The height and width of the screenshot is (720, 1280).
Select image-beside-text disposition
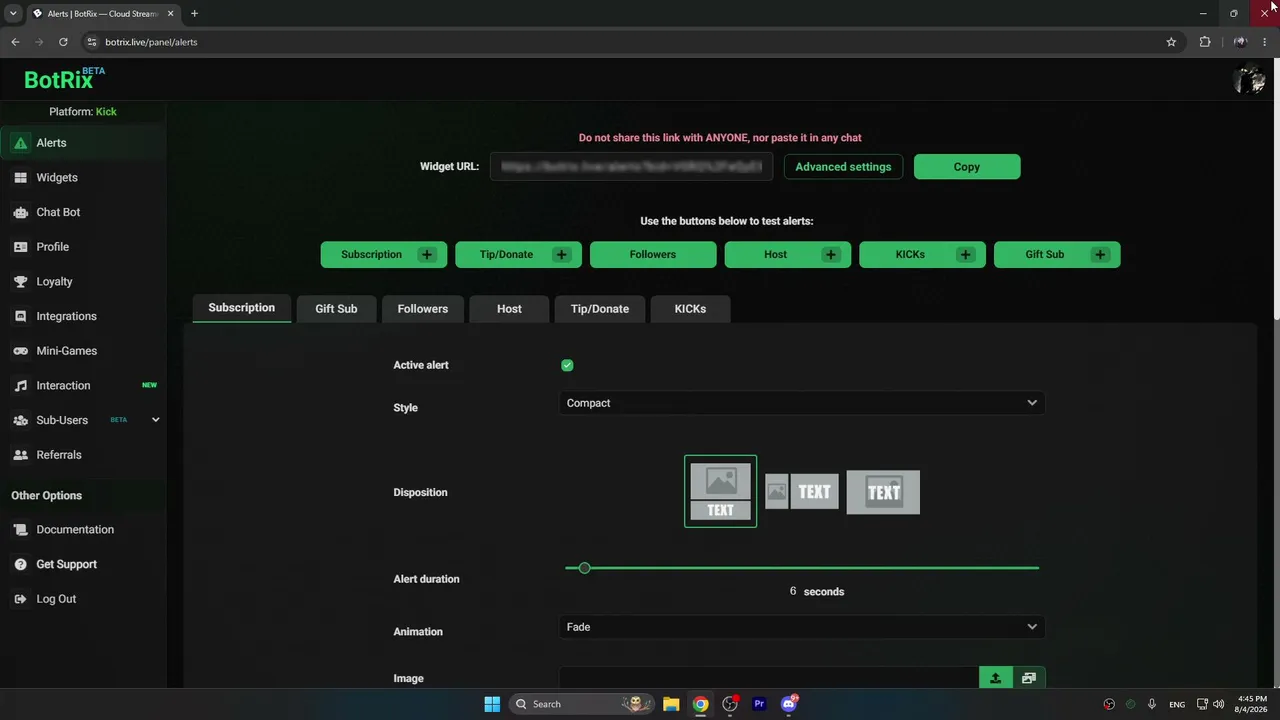click(x=802, y=492)
